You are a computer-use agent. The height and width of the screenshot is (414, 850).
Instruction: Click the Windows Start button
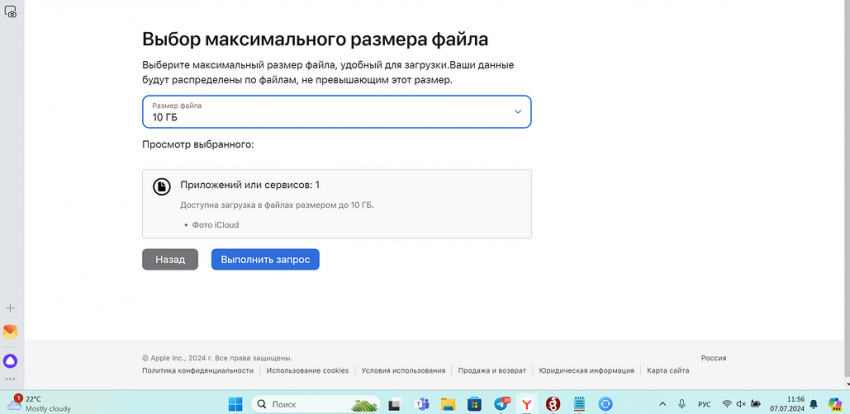tap(235, 404)
